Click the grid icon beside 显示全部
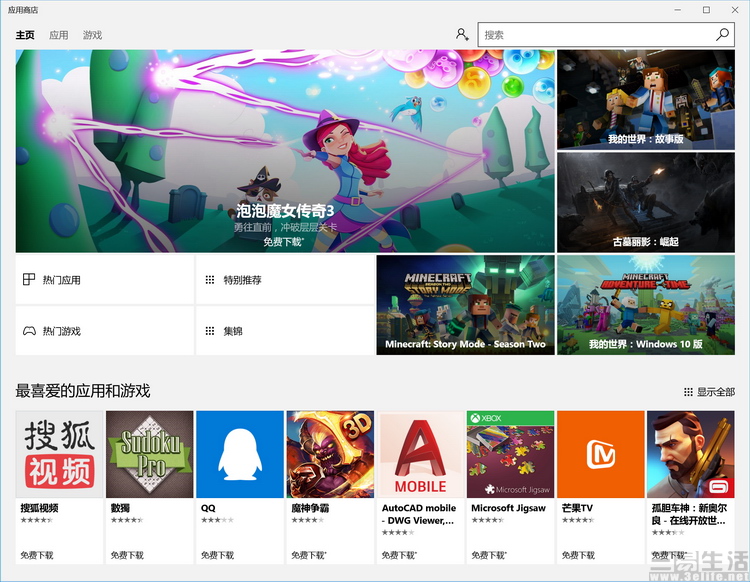 pos(688,392)
